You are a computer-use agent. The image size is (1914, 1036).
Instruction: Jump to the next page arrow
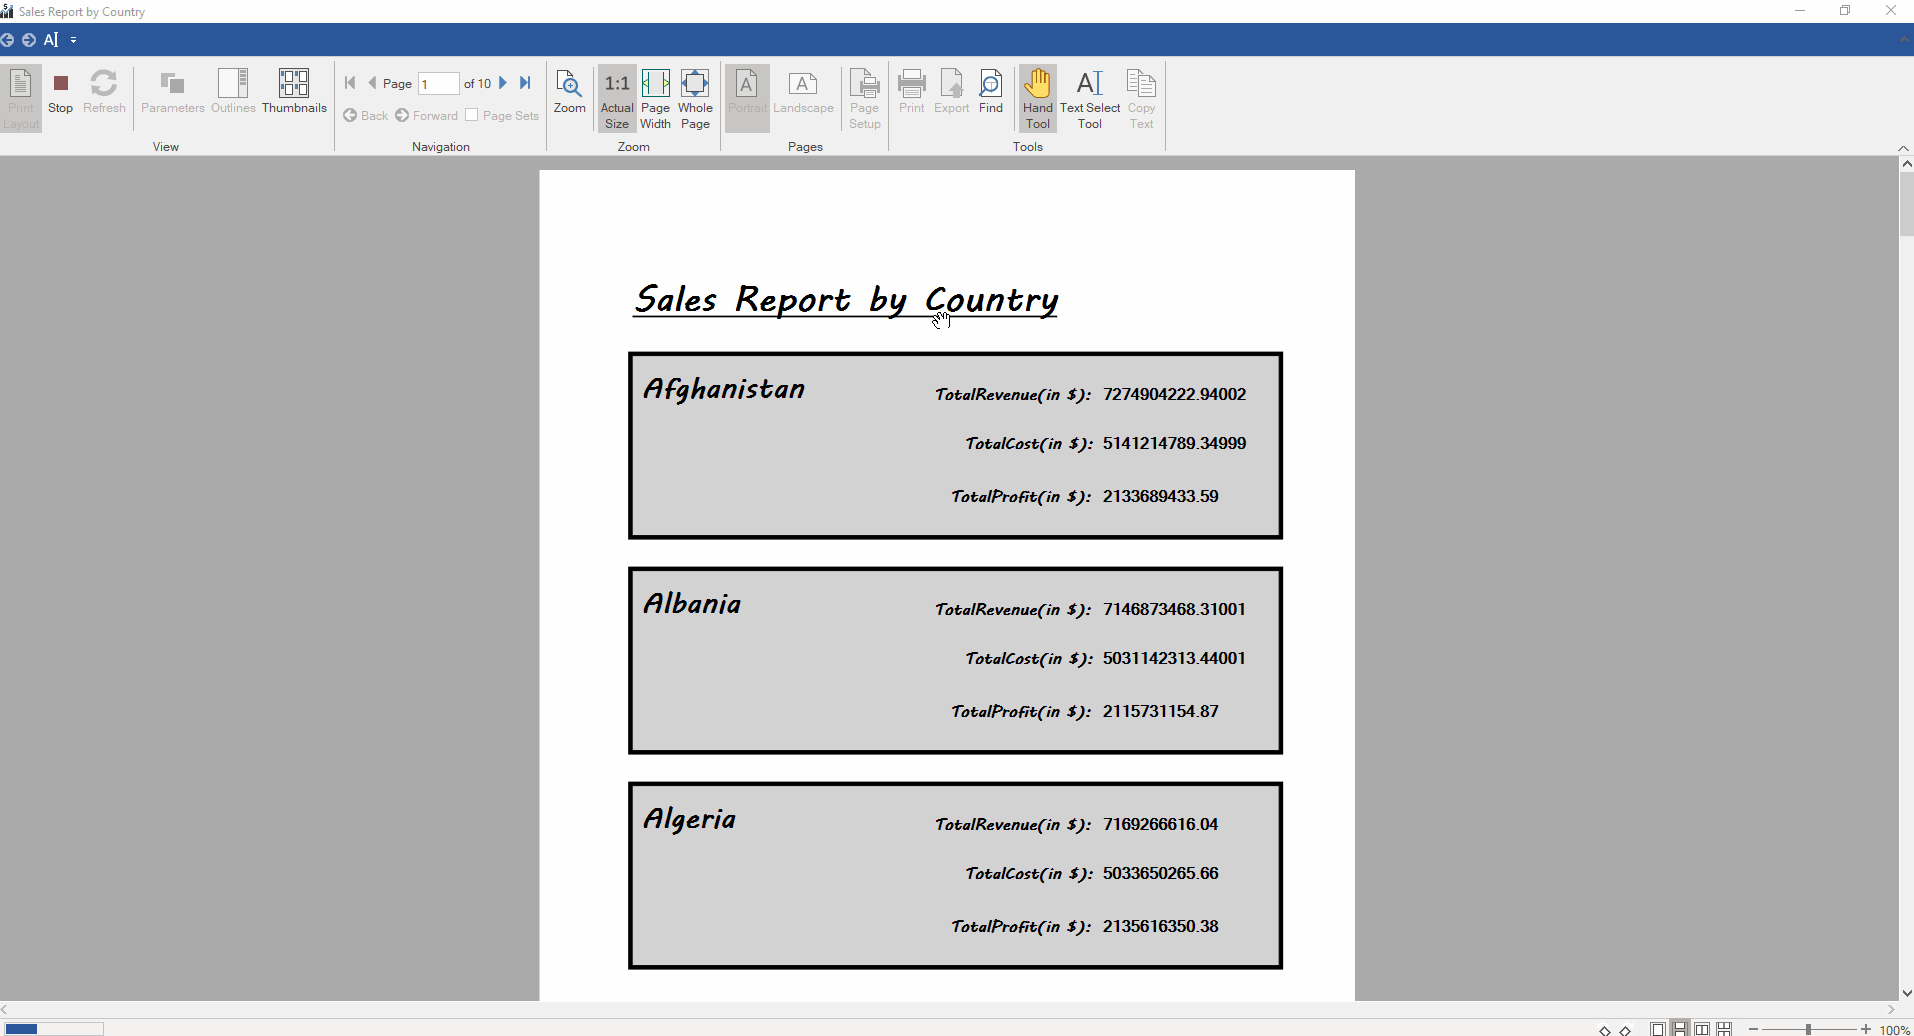[x=503, y=83]
